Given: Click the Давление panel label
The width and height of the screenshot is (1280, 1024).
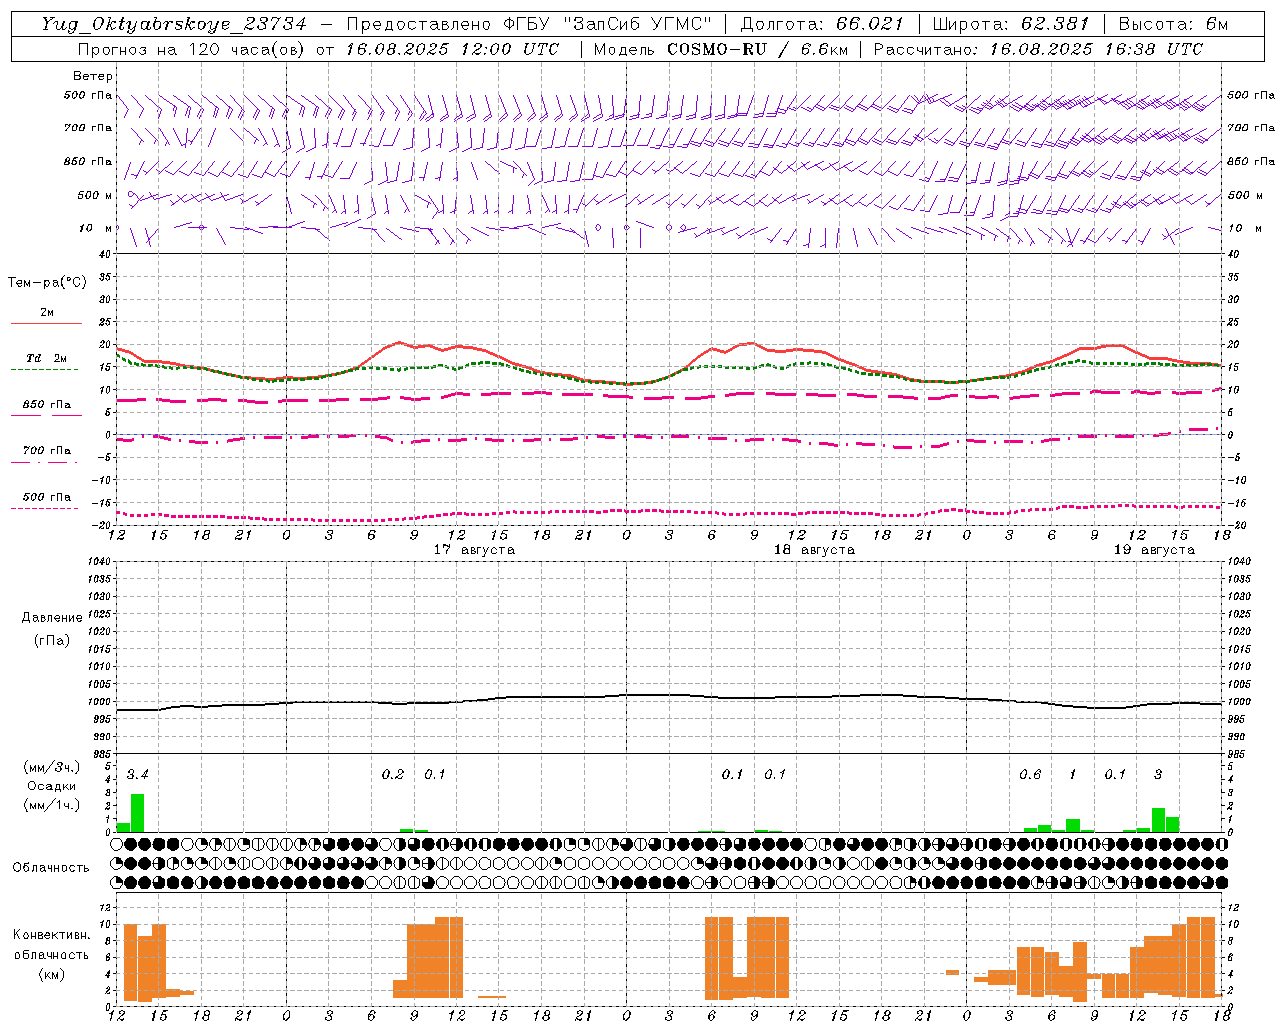Looking at the screenshot, I should pyautogui.click(x=52, y=618).
